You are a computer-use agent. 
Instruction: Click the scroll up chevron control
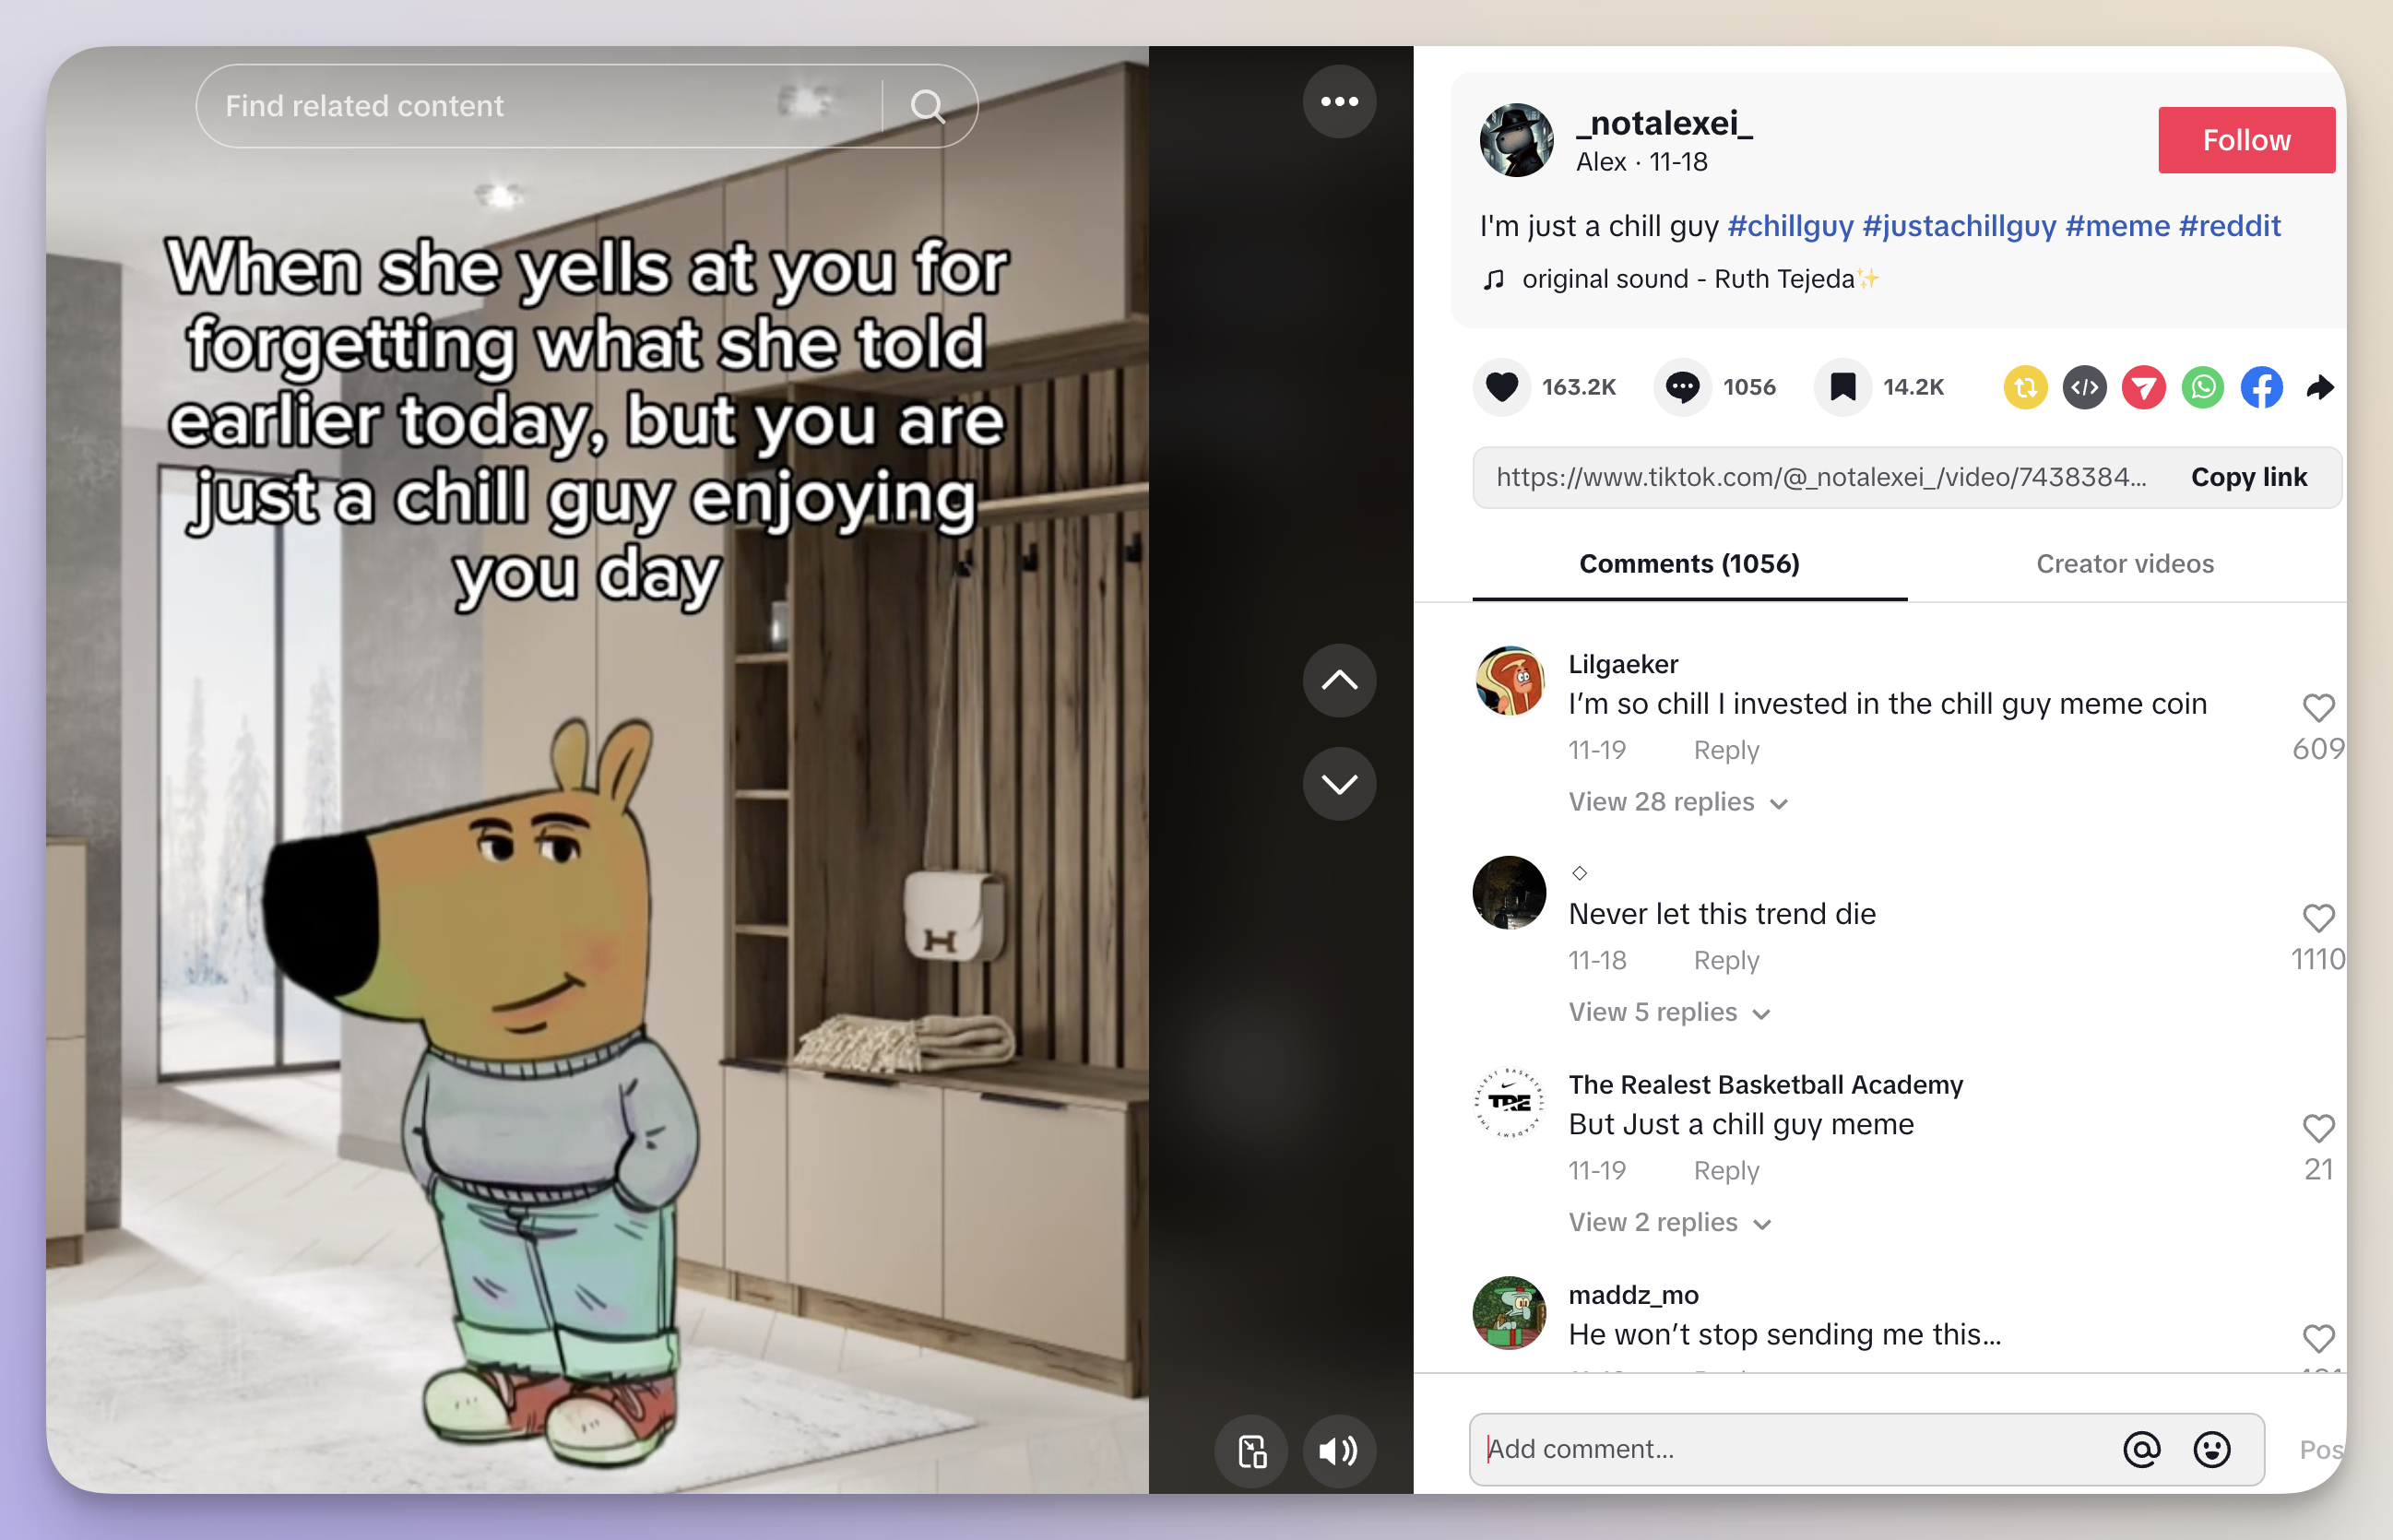pyautogui.click(x=1343, y=681)
